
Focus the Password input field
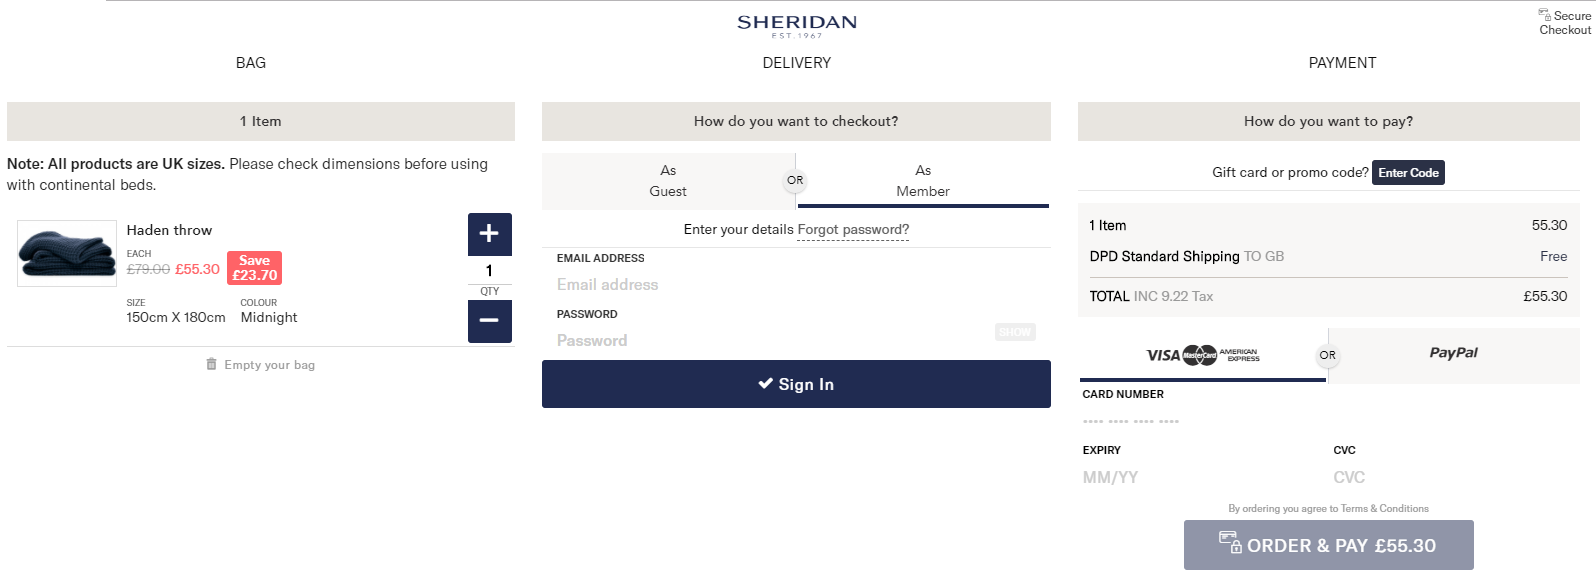point(770,341)
